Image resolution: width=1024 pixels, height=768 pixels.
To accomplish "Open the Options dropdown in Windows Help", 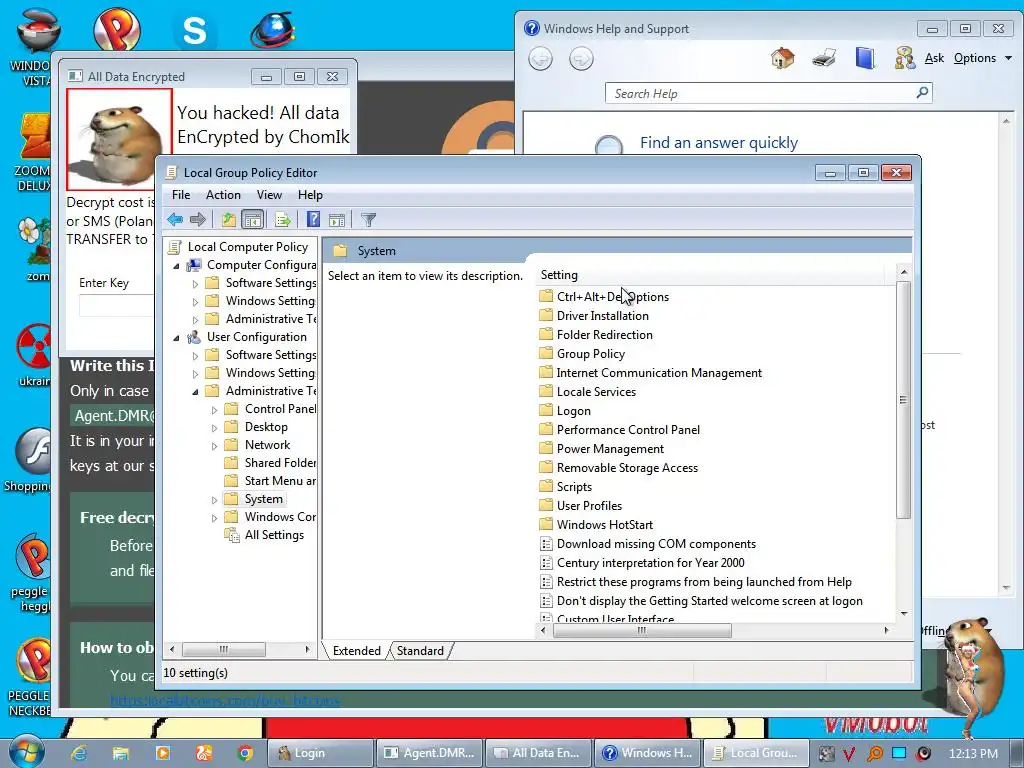I will (982, 58).
